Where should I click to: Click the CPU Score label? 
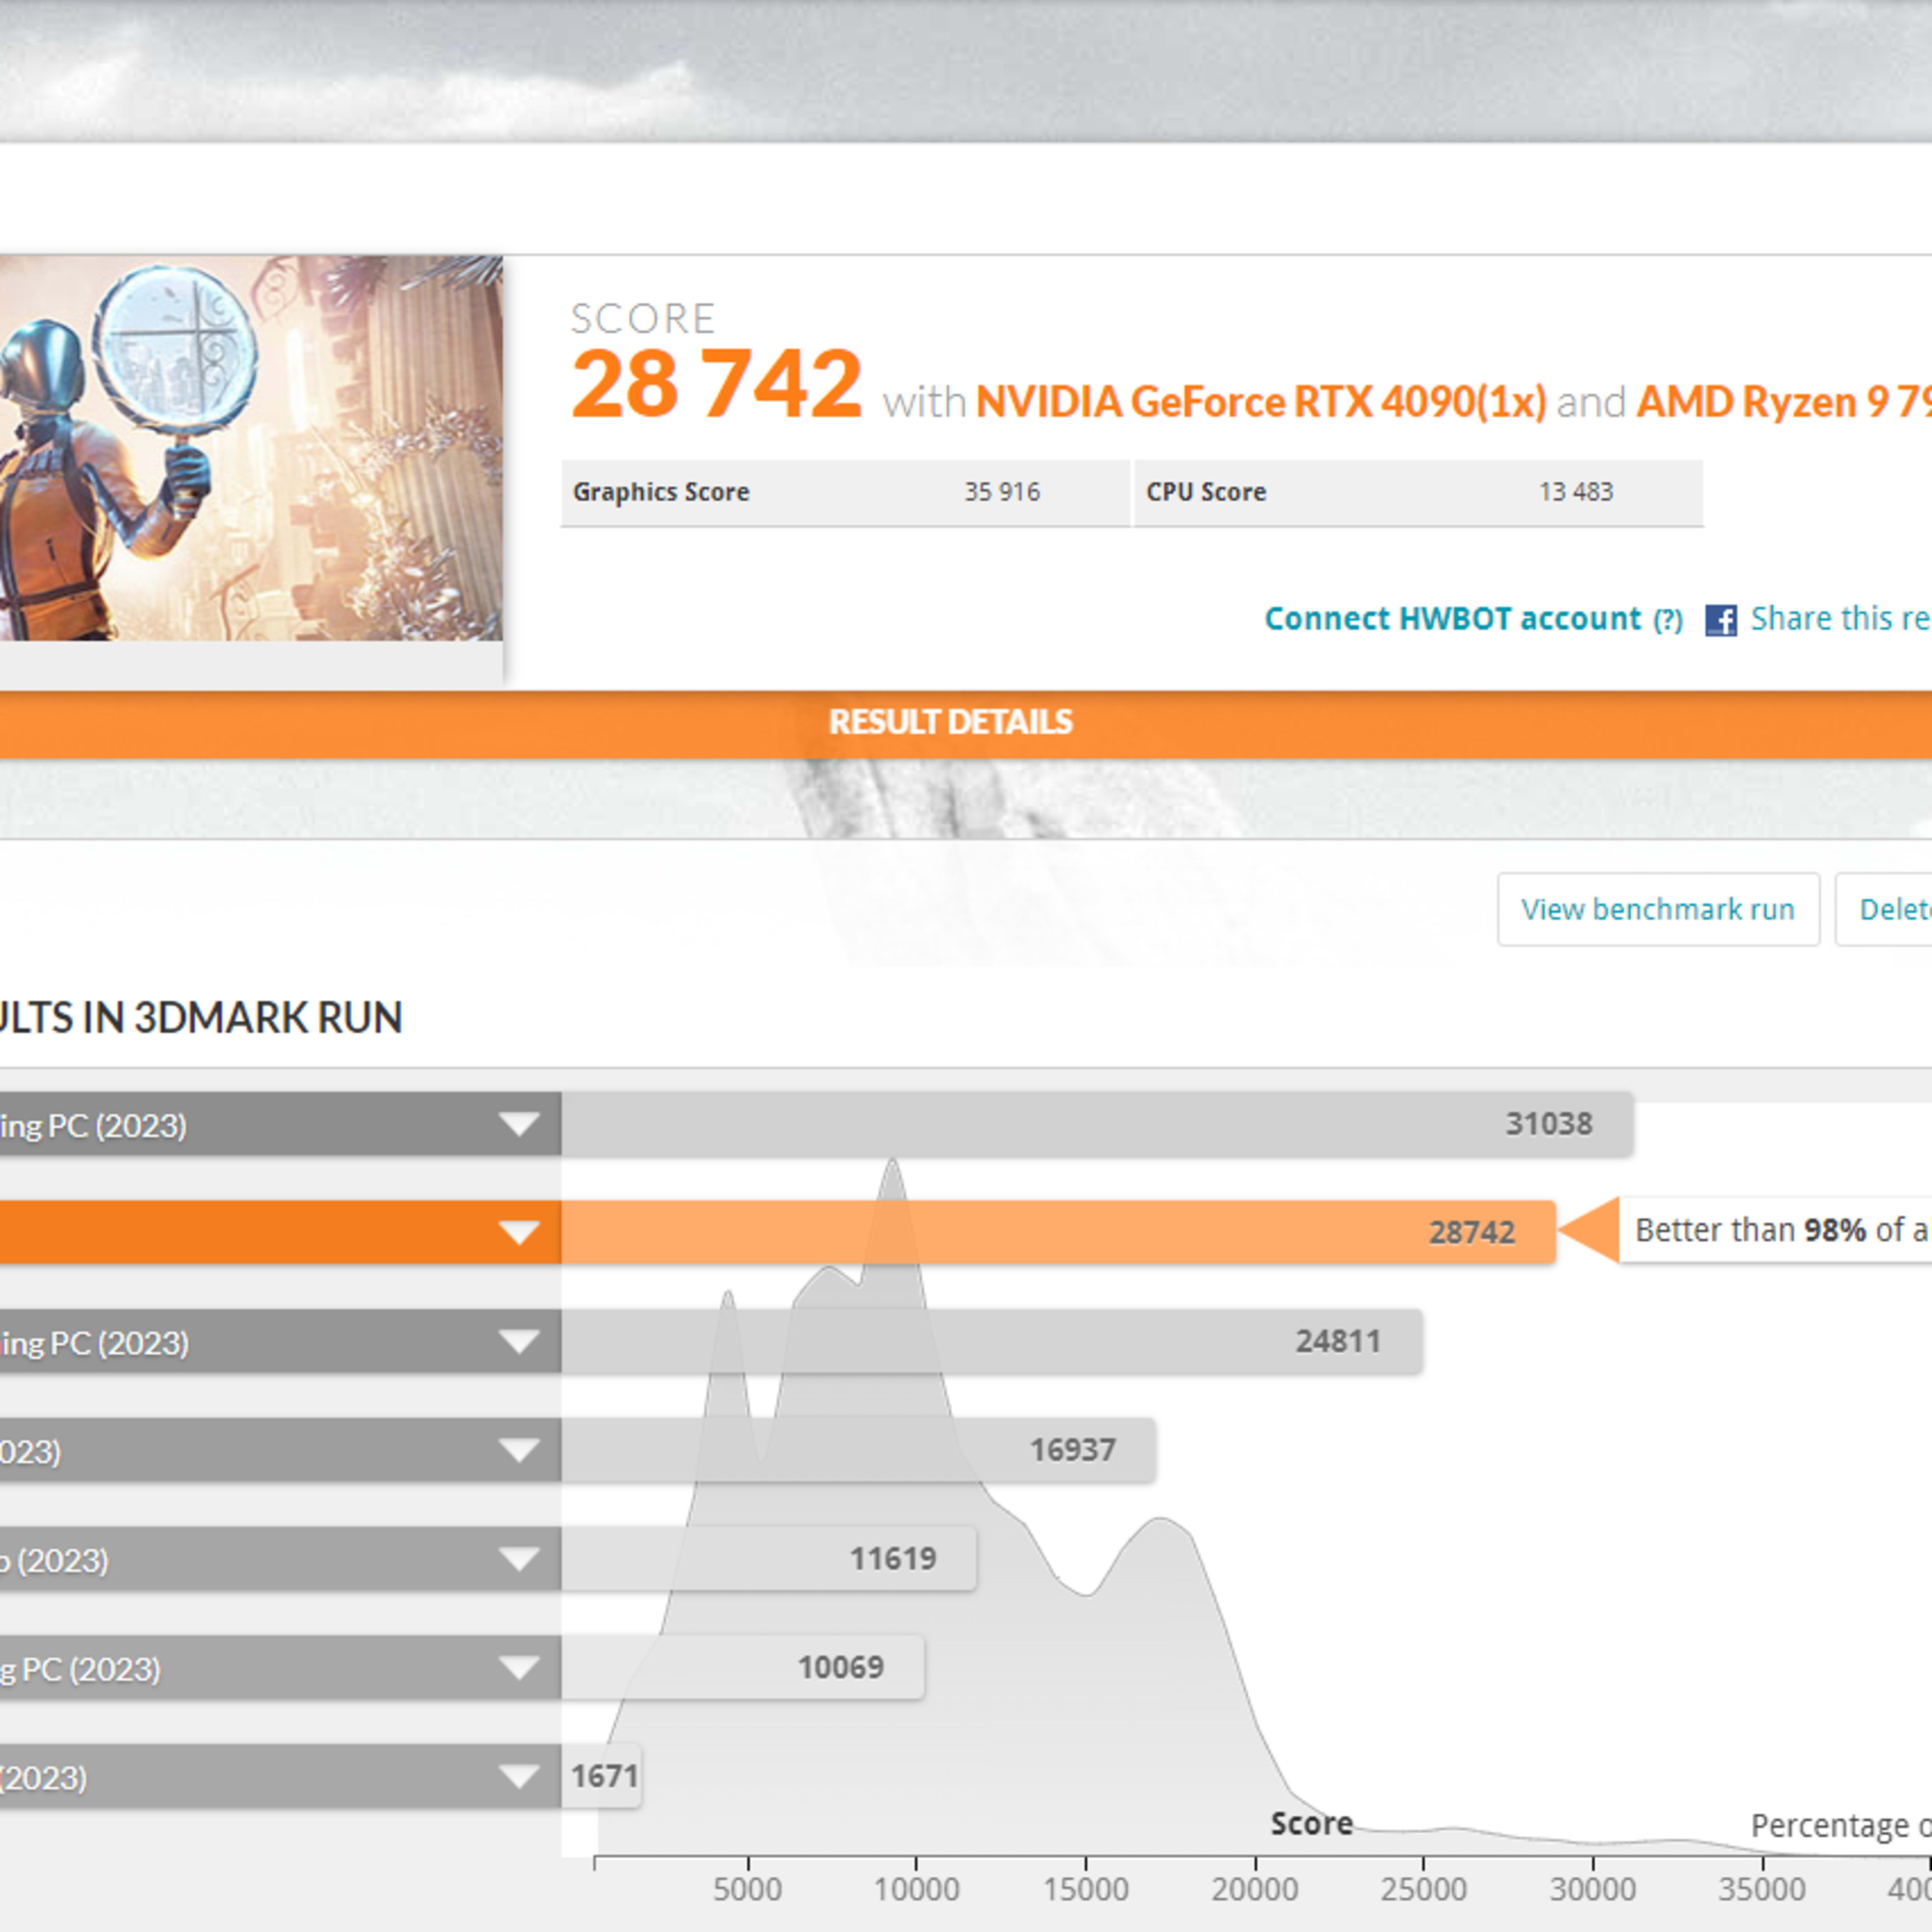click(1206, 492)
